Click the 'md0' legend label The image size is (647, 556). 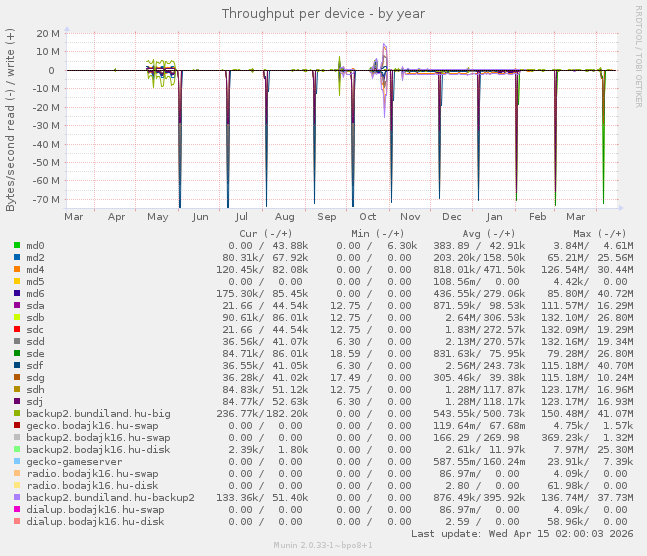click(x=35, y=246)
